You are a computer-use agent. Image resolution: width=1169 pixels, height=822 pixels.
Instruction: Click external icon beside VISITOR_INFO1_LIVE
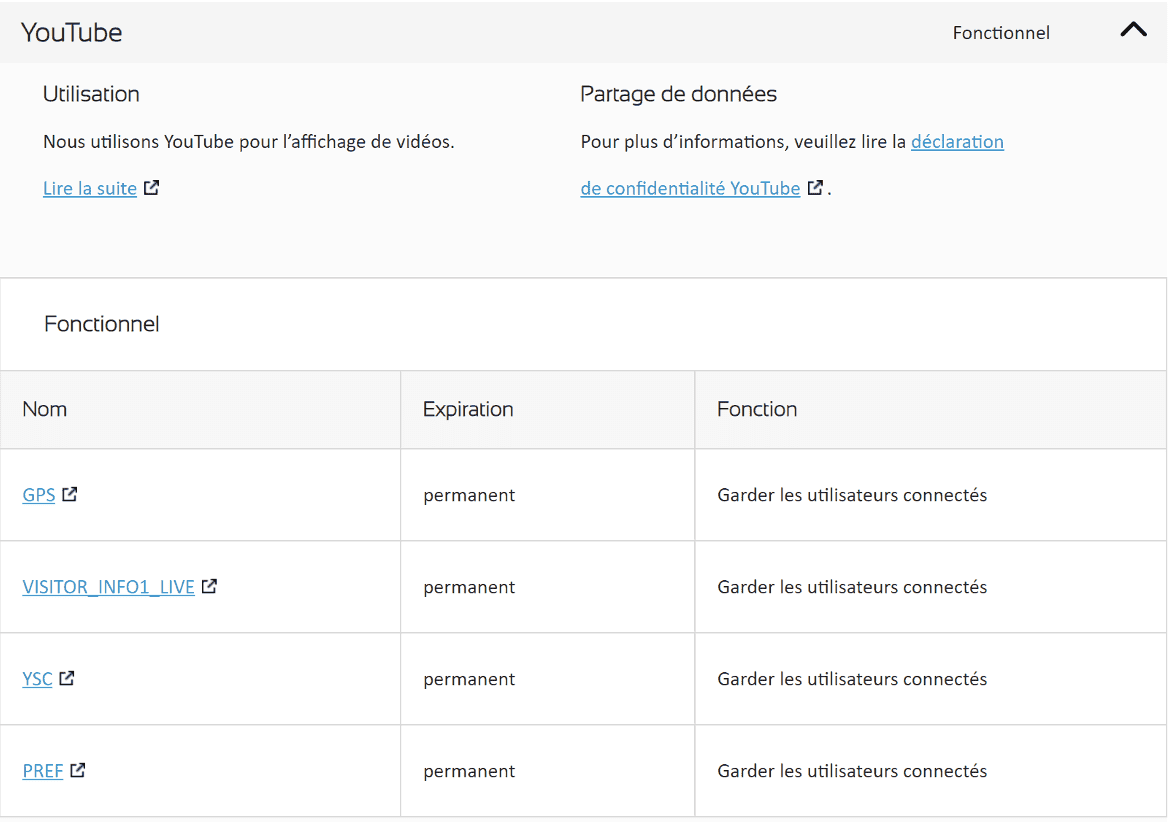click(x=209, y=587)
